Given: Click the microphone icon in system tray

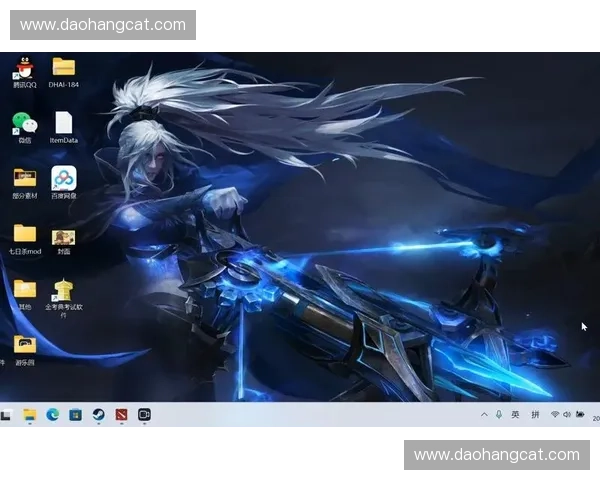Looking at the screenshot, I should [499, 415].
